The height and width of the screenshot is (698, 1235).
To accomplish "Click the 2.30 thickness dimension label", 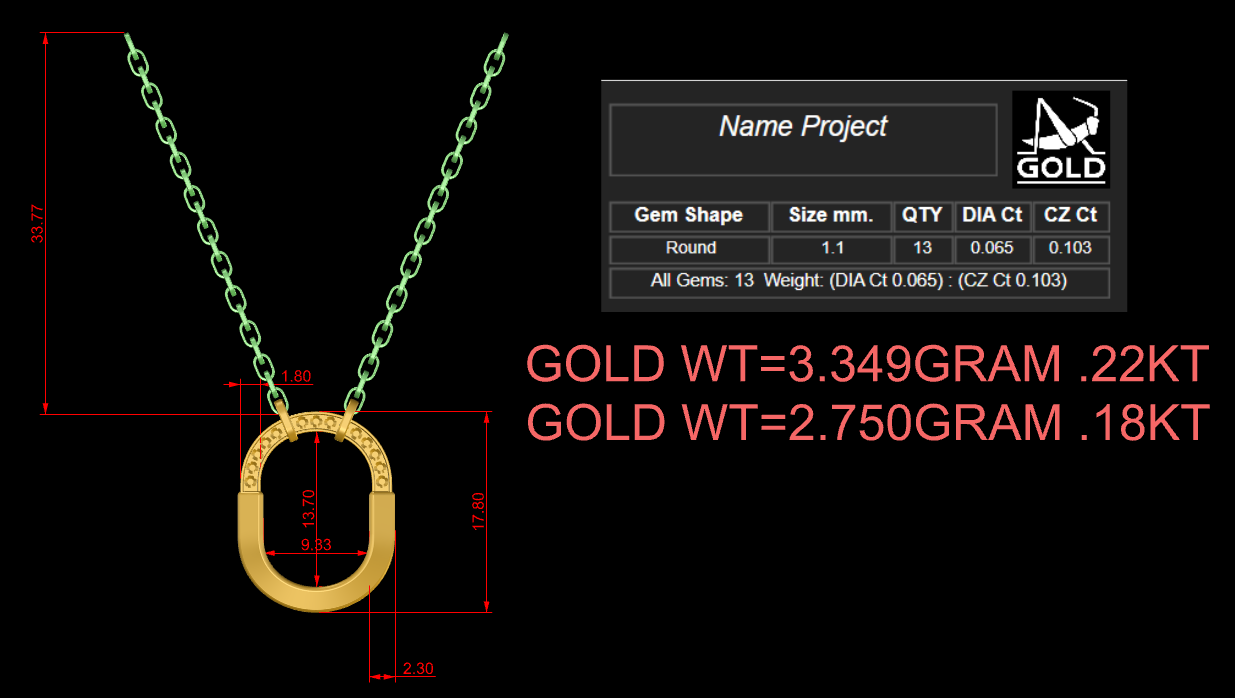I will (x=417, y=669).
